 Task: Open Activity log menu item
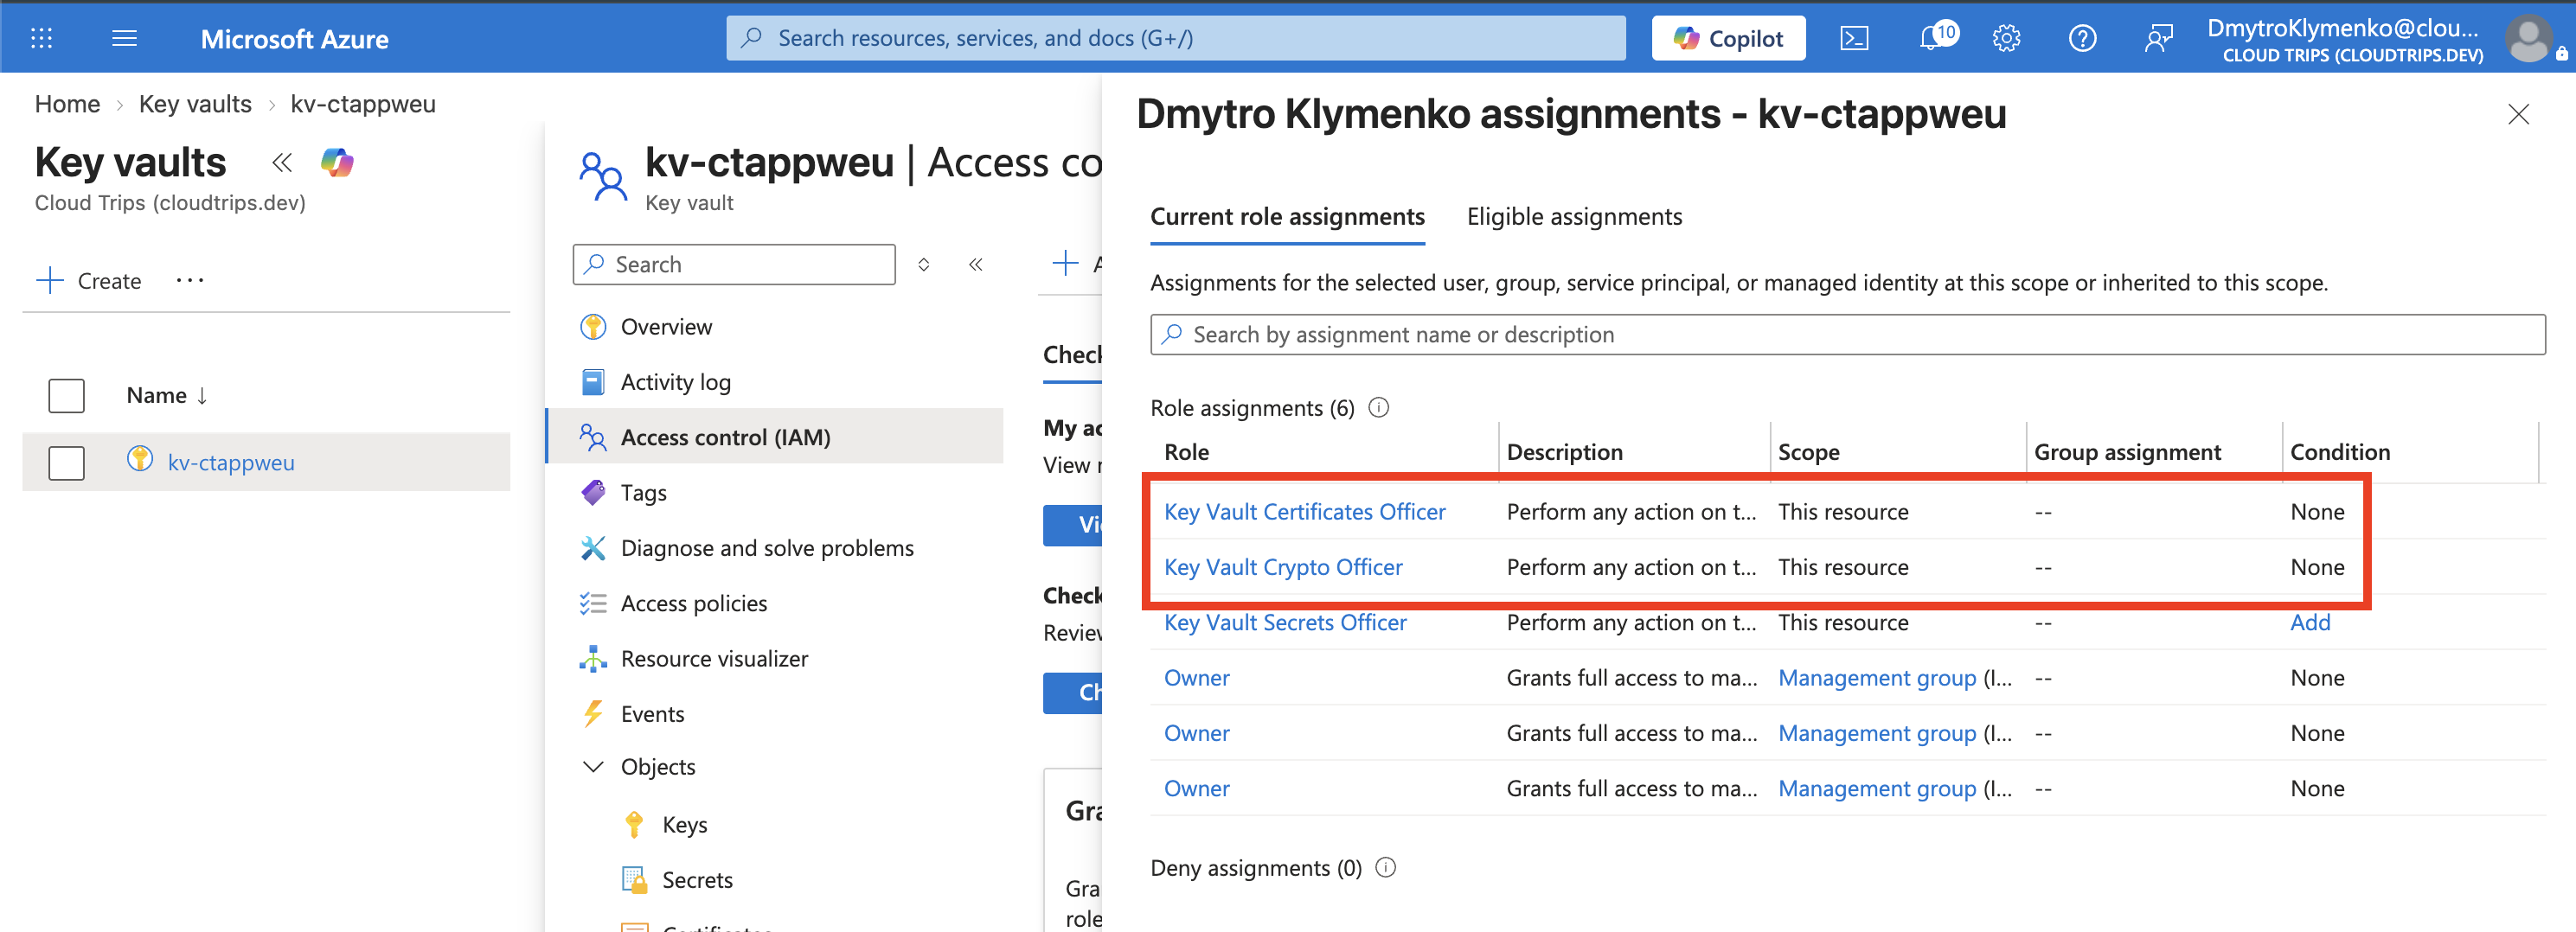(676, 382)
